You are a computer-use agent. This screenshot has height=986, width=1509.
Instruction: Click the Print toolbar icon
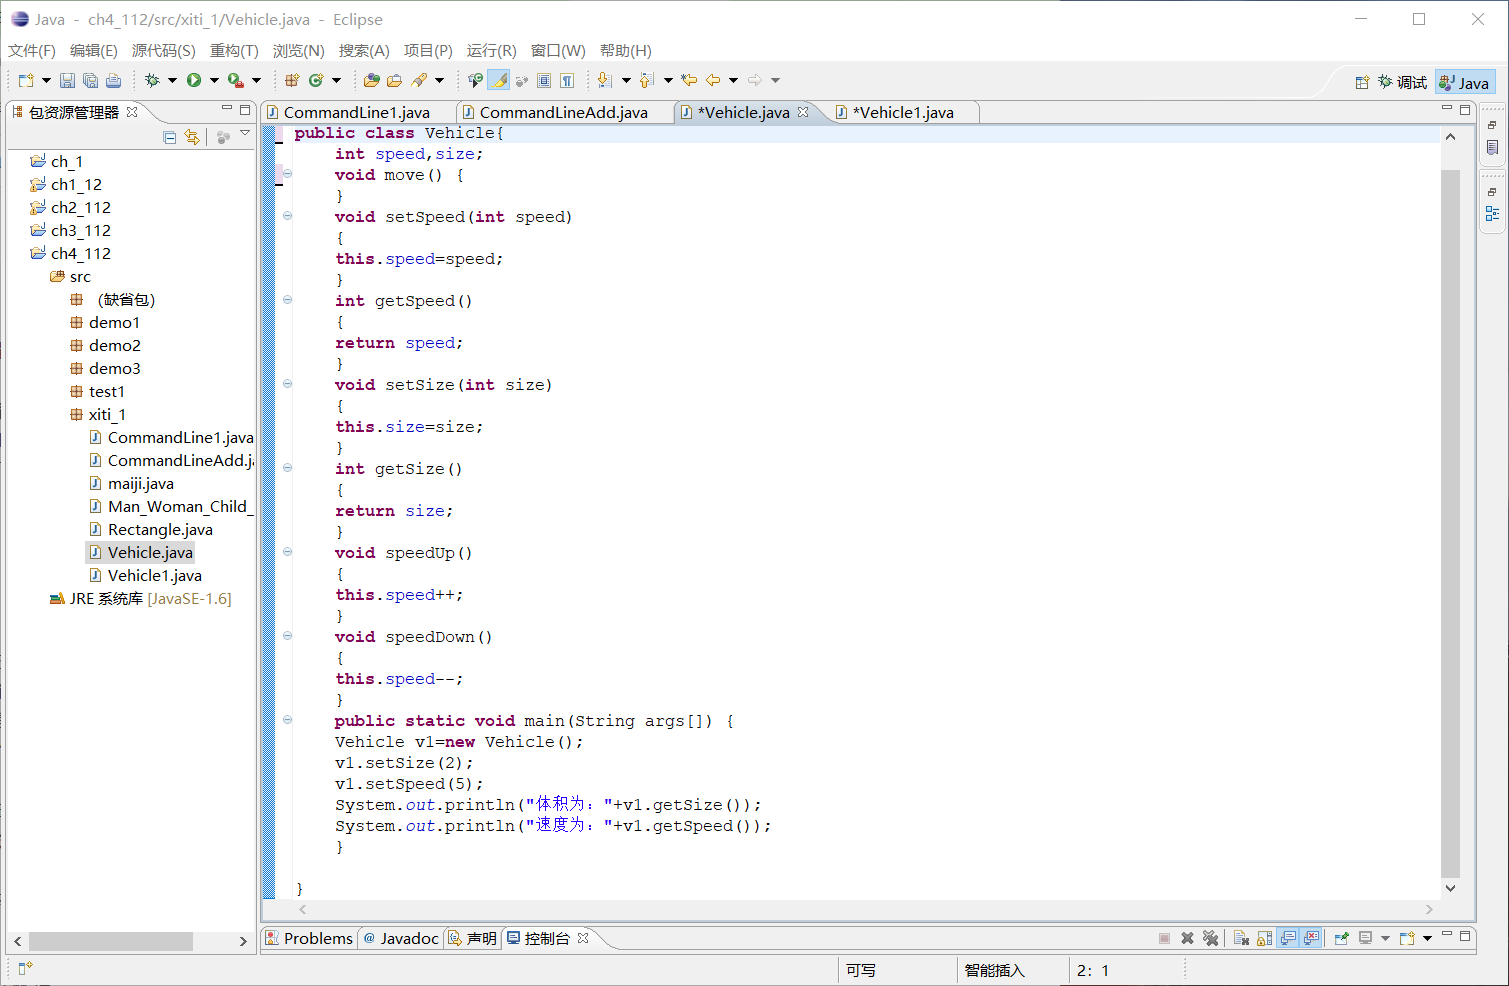(113, 81)
